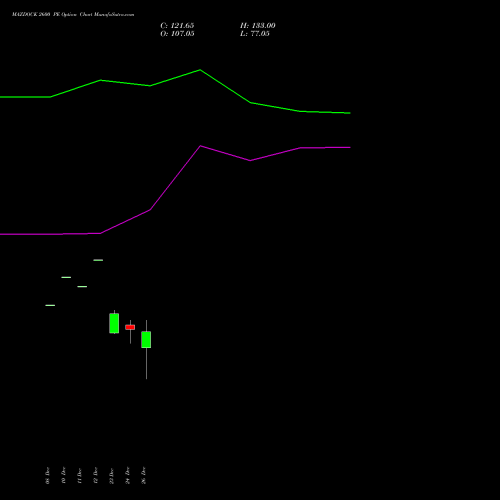Click the flat price dash above 11 Dec
This screenshot has width=500, height=500.
point(82,287)
